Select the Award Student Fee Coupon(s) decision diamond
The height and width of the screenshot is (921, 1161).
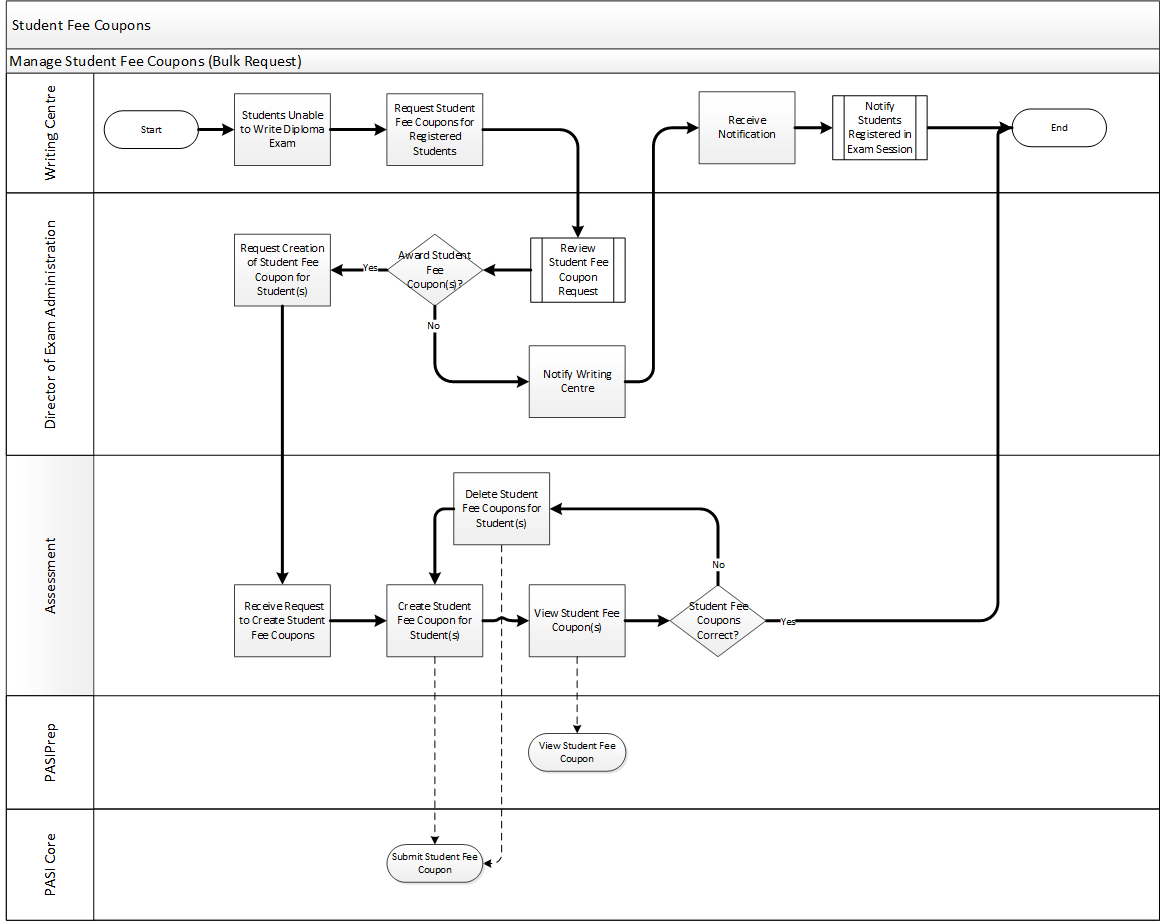[x=434, y=270]
